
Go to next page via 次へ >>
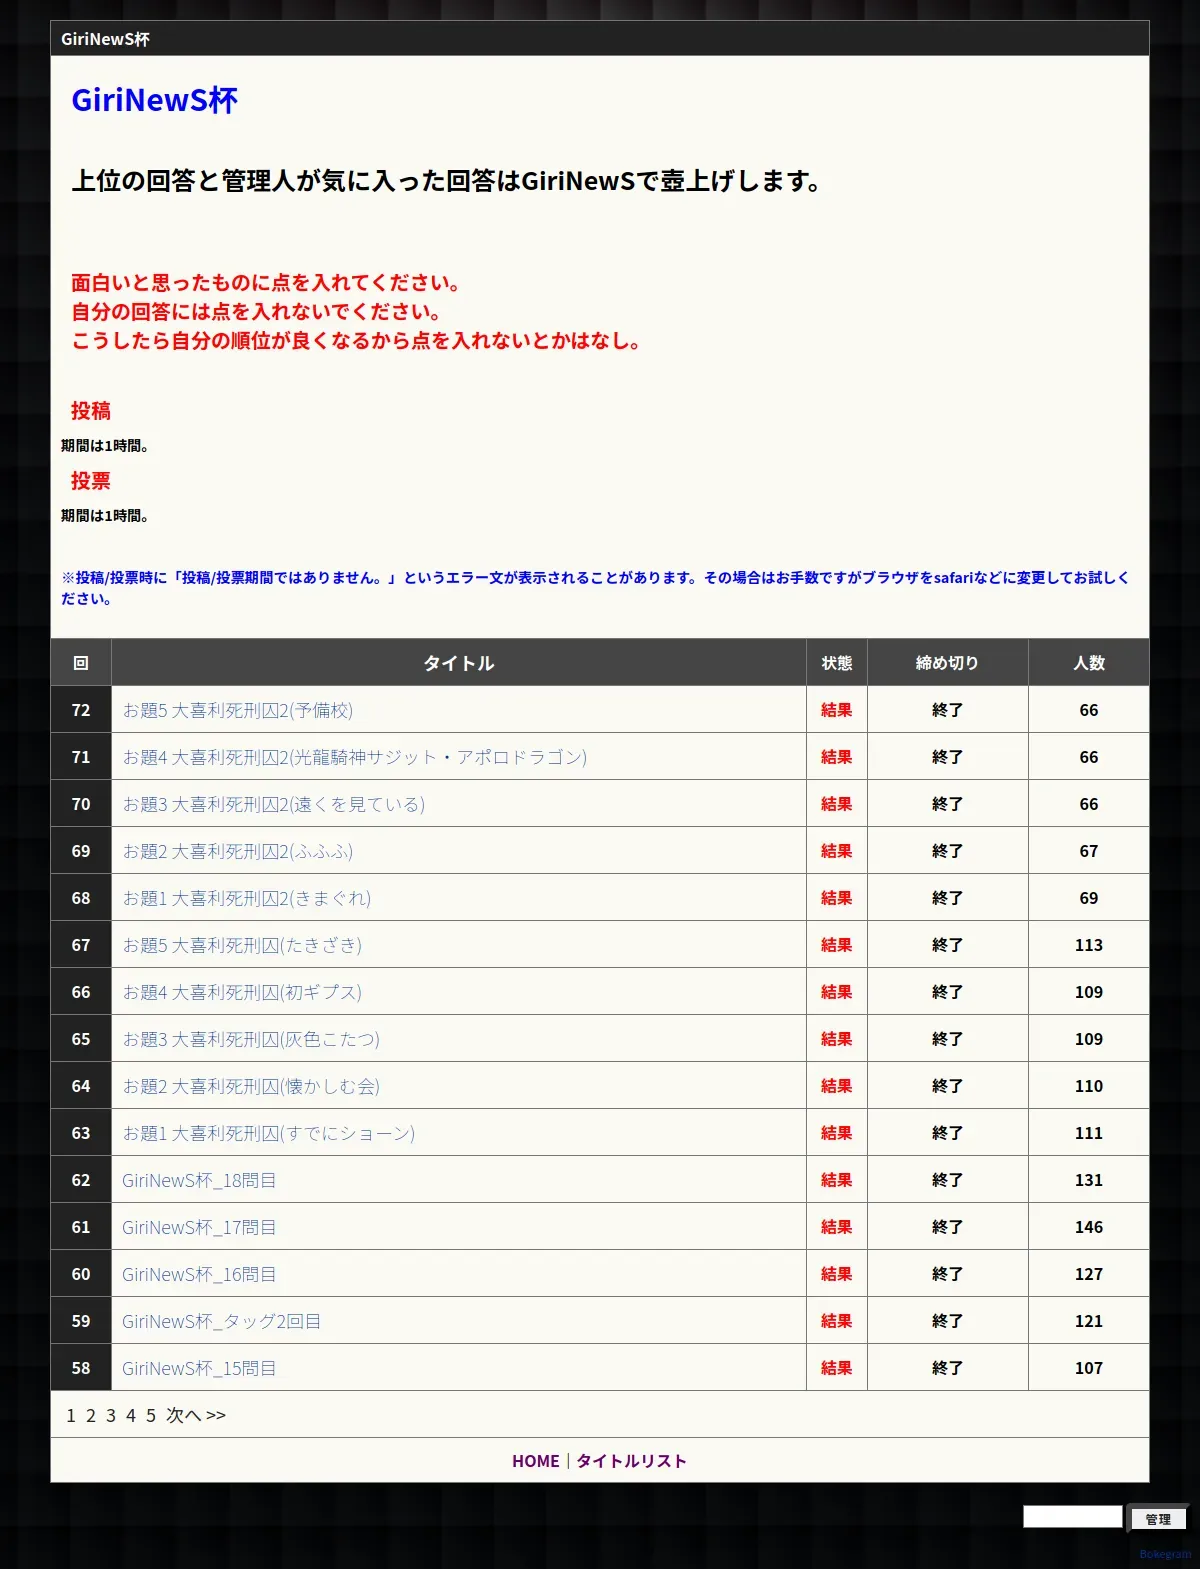pos(196,1416)
